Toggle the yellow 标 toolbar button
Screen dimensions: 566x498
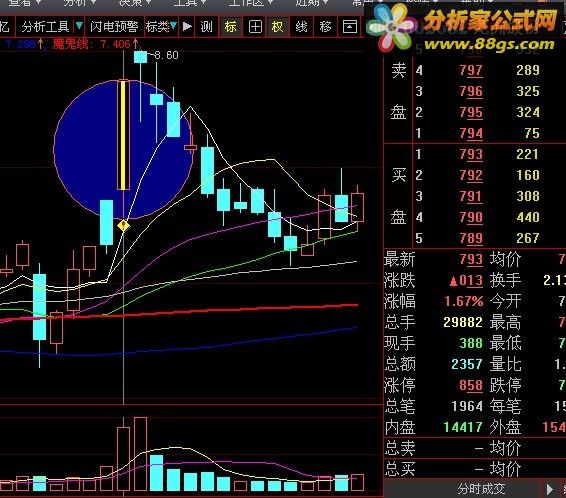[231, 27]
